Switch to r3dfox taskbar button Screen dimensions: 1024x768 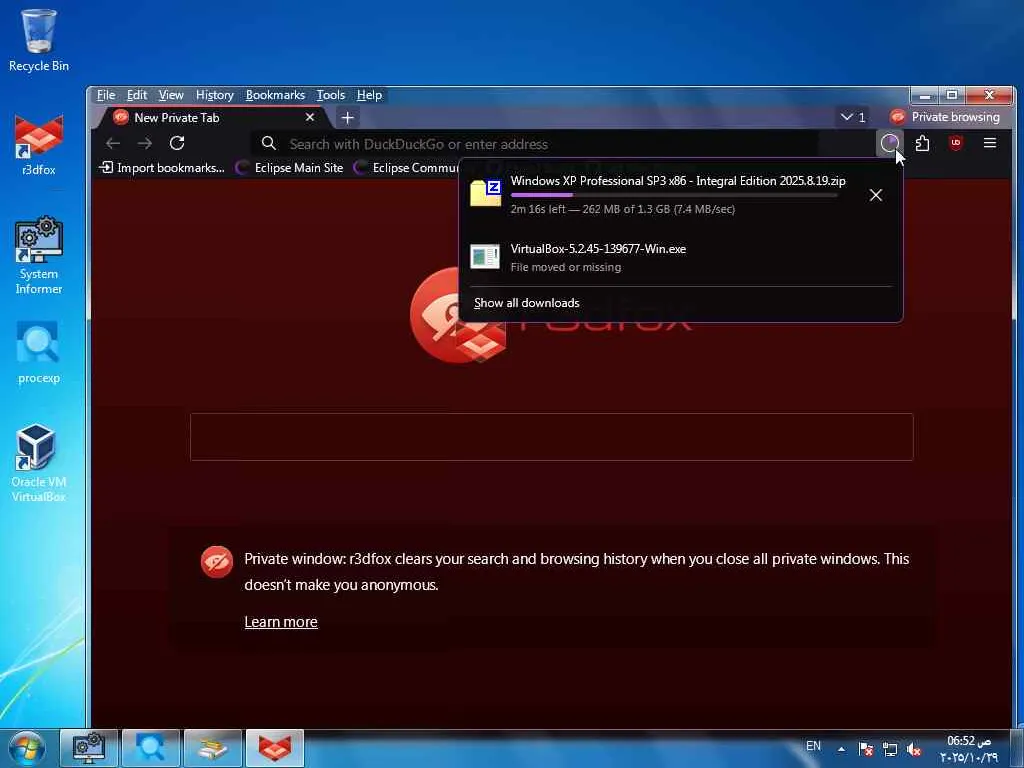pyautogui.click(x=275, y=748)
